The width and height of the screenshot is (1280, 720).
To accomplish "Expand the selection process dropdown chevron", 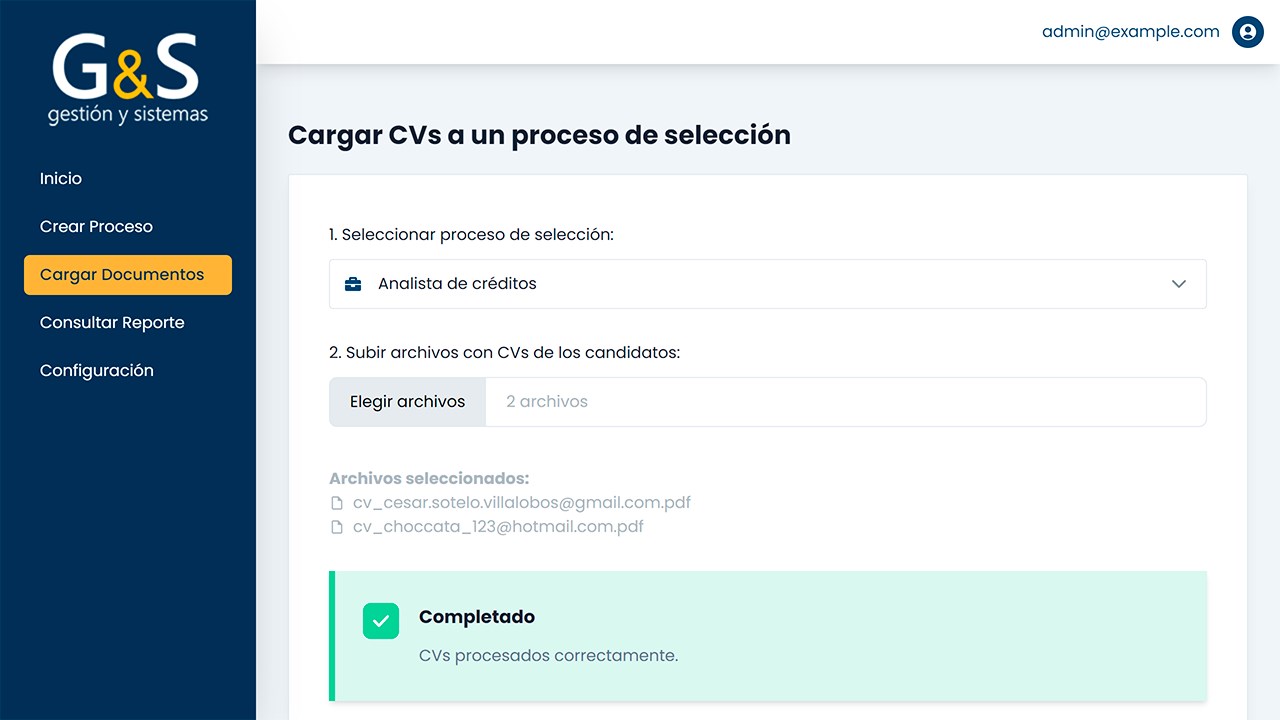I will 1178,284.
